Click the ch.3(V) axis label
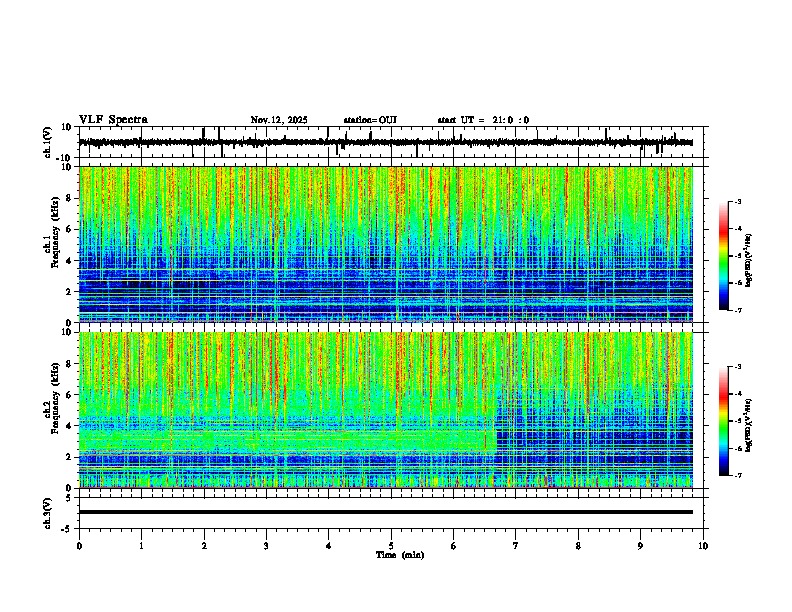 click(x=48, y=513)
